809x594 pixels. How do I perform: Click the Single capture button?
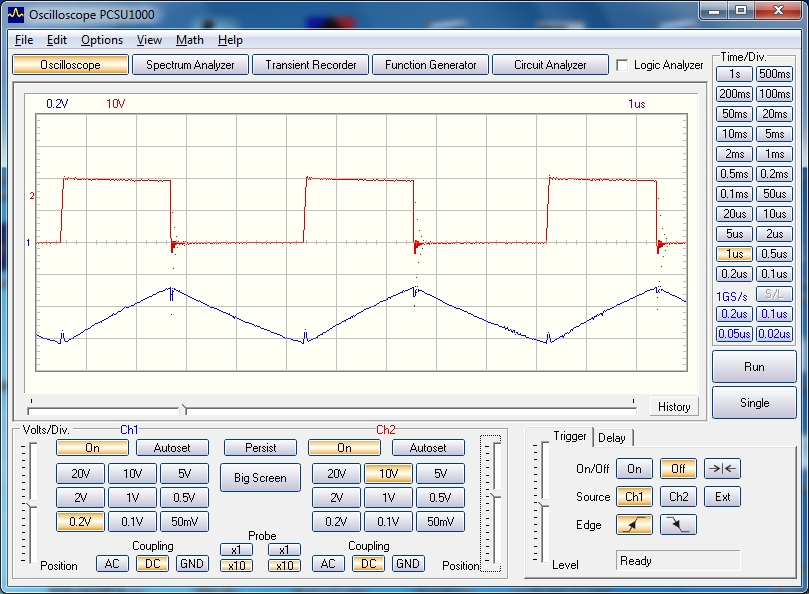pos(754,403)
